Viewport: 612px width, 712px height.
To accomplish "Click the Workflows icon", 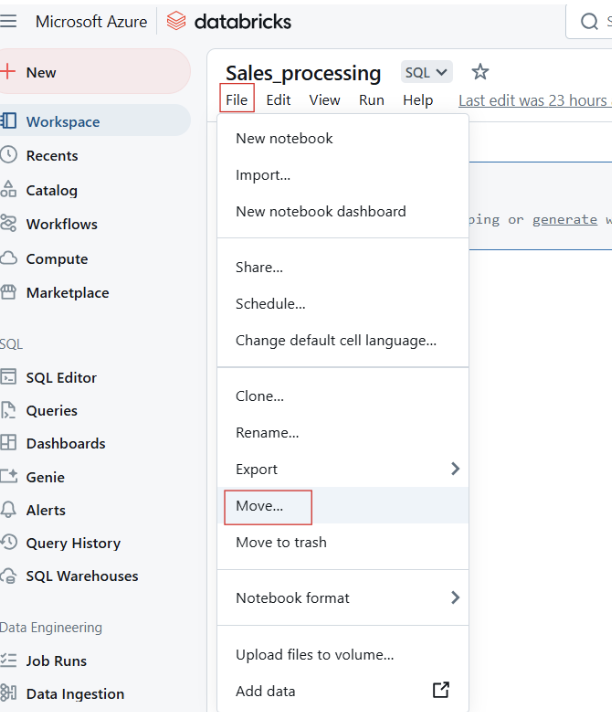I will pyautogui.click(x=8, y=223).
